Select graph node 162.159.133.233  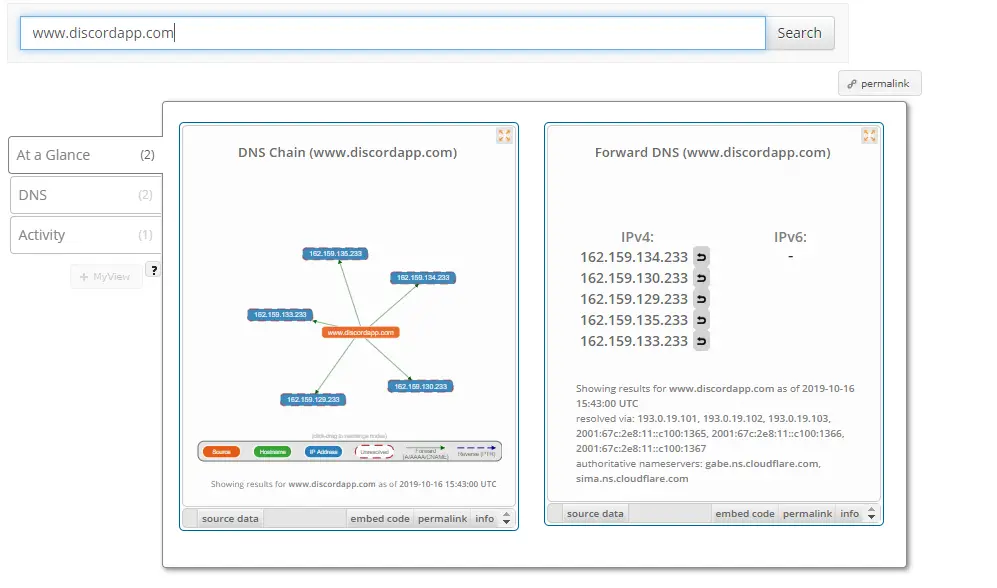tap(280, 315)
